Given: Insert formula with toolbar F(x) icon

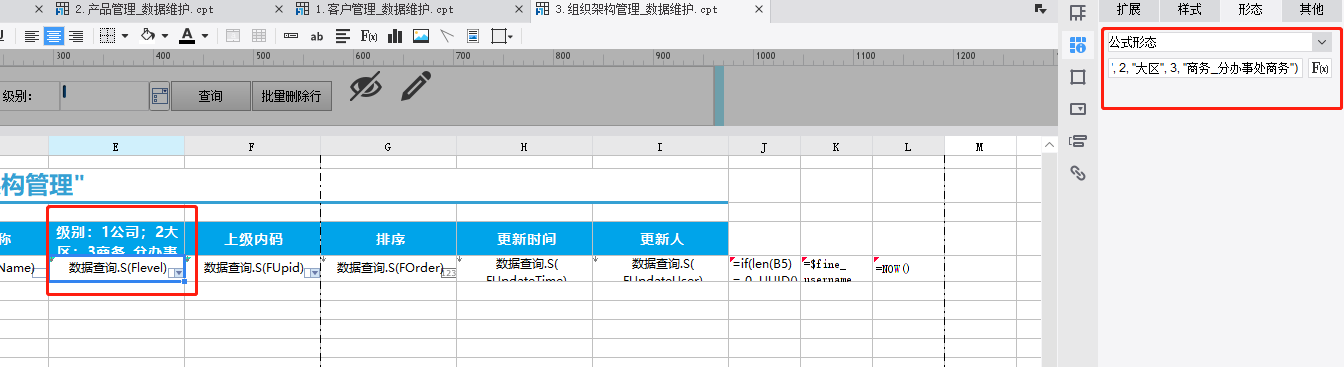Looking at the screenshot, I should 368,36.
